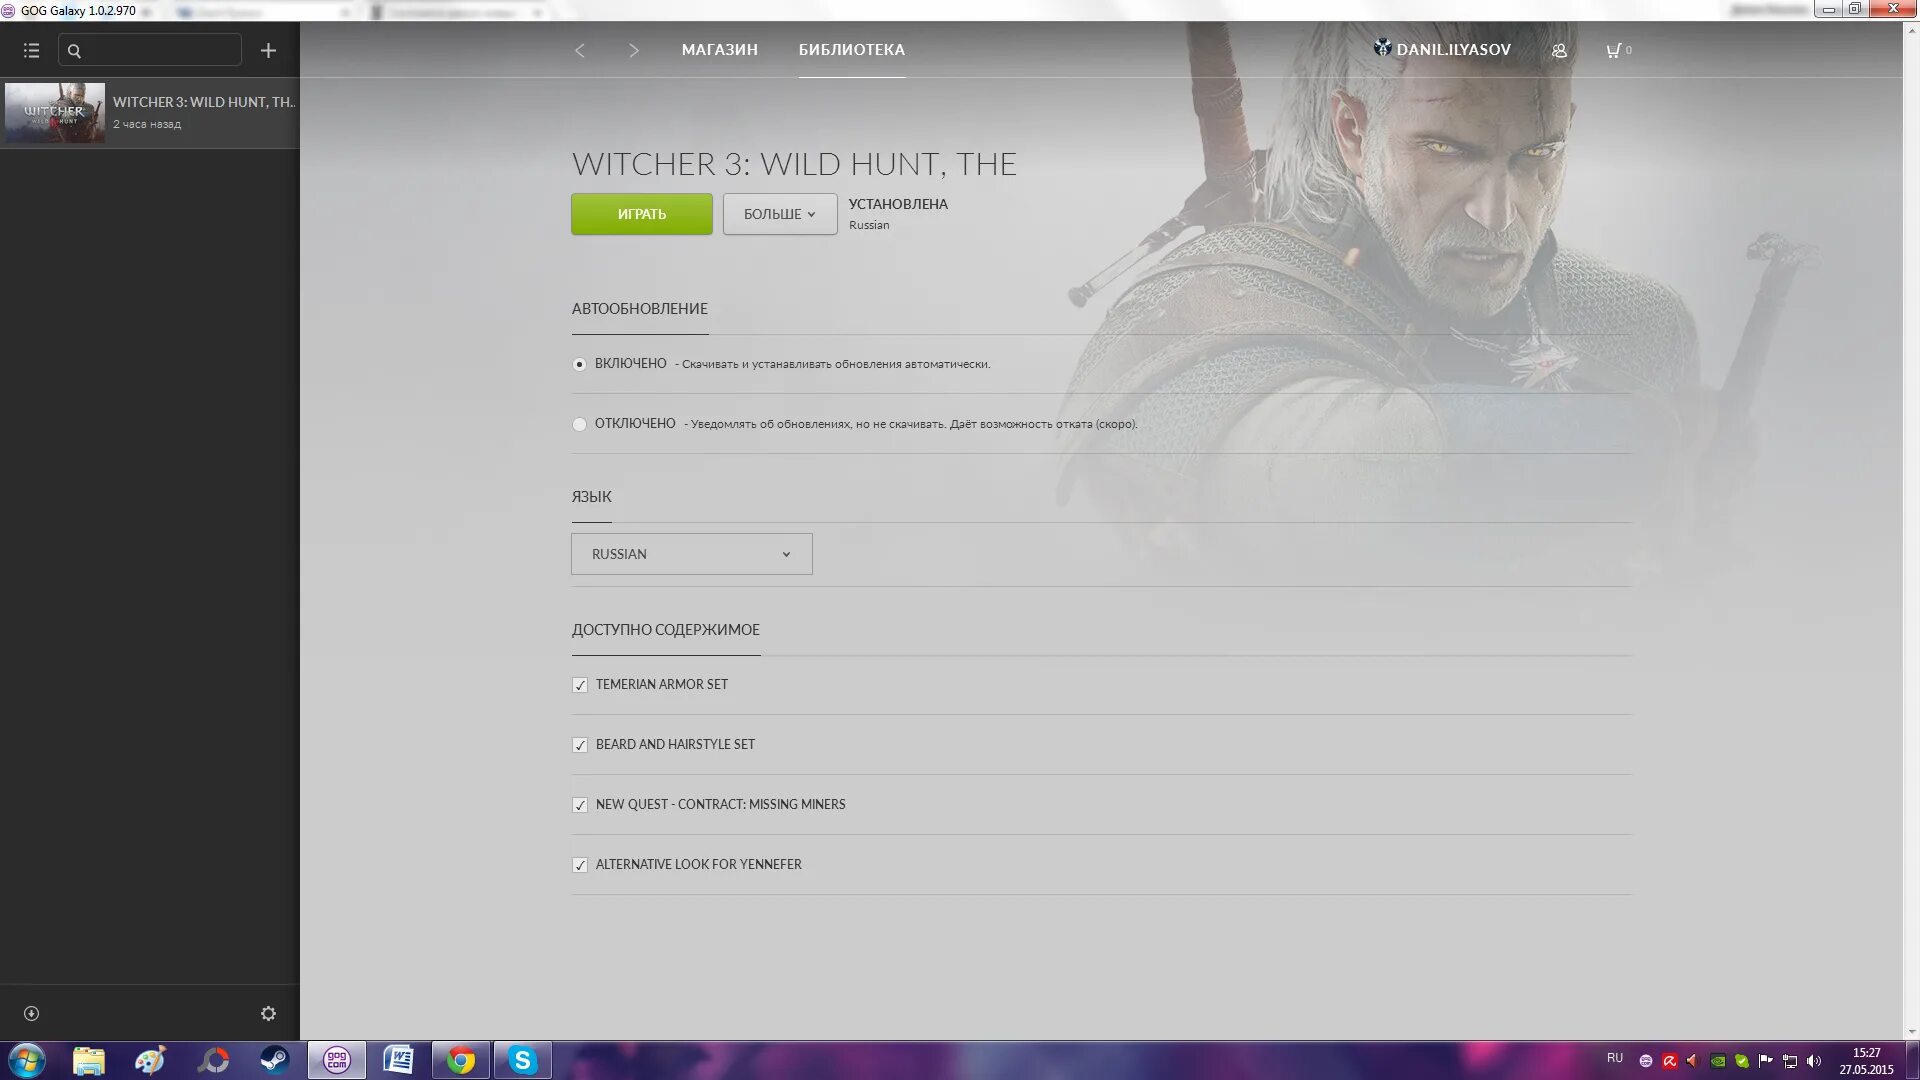The width and height of the screenshot is (1920, 1080).
Task: Click the RU language indicator in taskbar
Action: [1615, 1058]
